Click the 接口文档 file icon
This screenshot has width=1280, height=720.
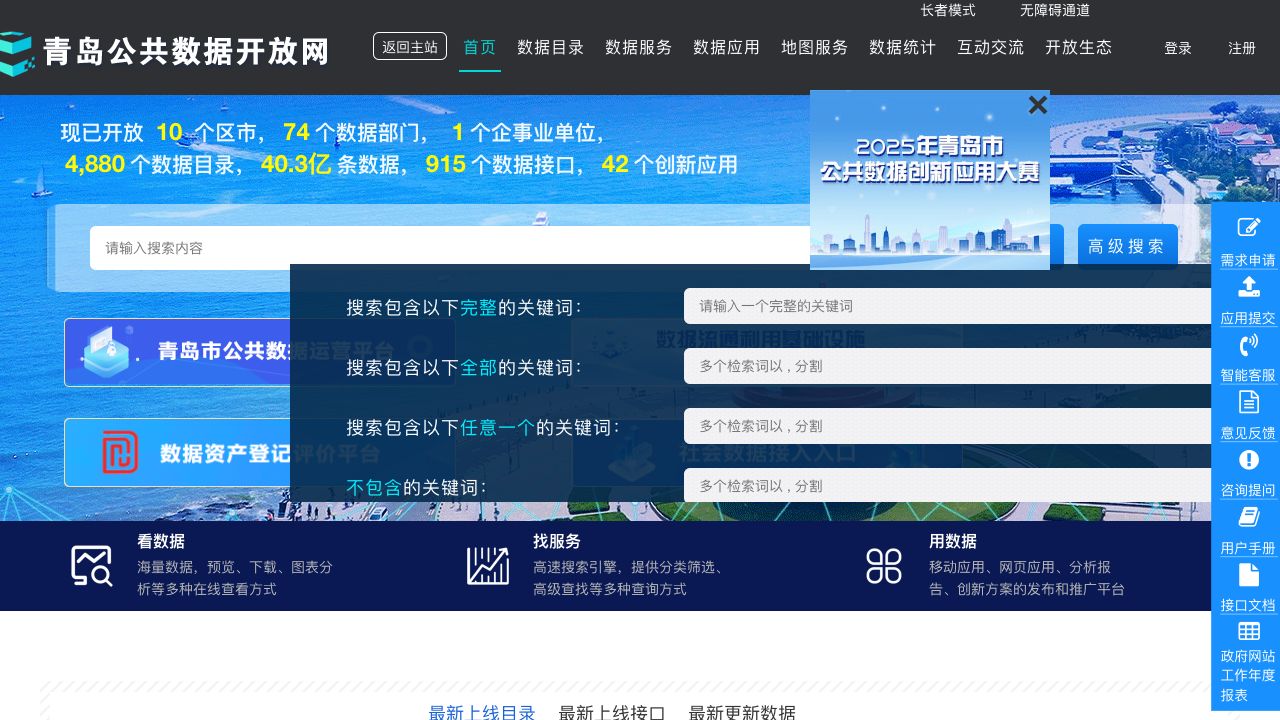click(1248, 575)
